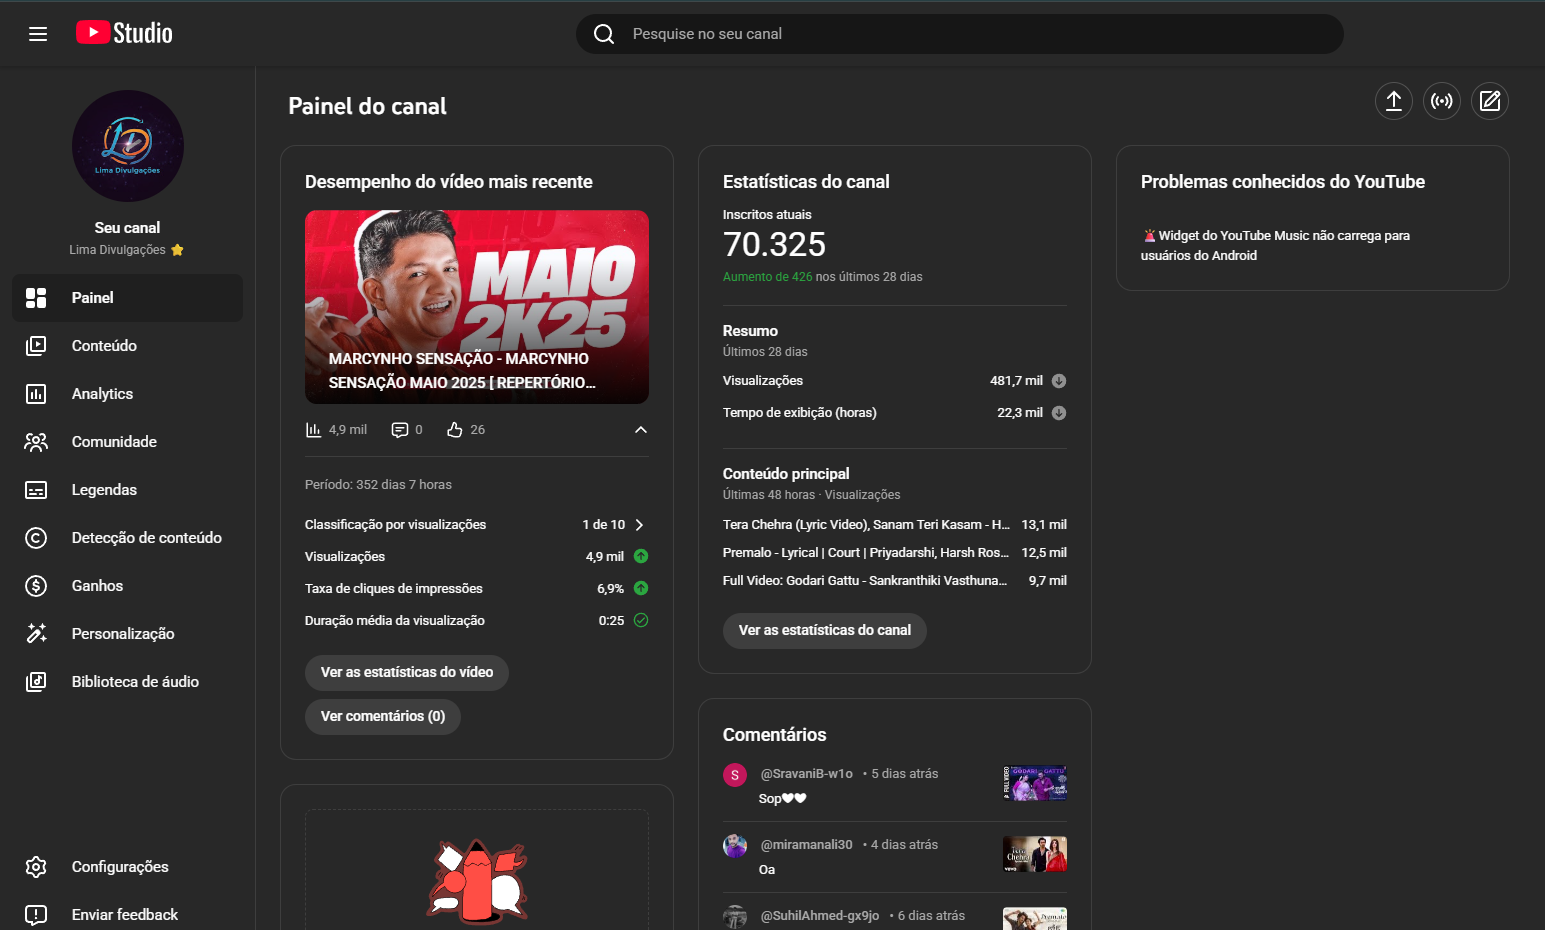Click the YouTube Studio logo
1545x930 pixels.
[125, 33]
